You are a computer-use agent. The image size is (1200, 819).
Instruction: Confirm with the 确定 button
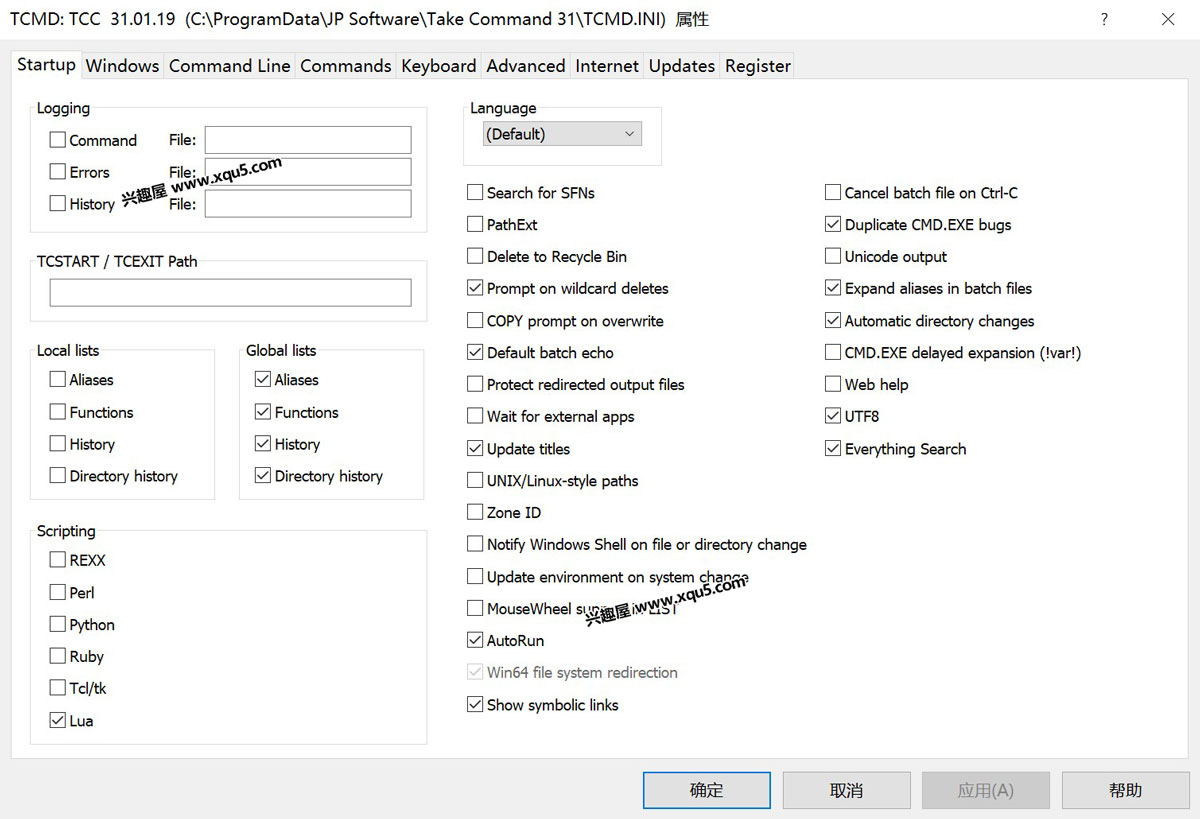pyautogui.click(x=706, y=790)
